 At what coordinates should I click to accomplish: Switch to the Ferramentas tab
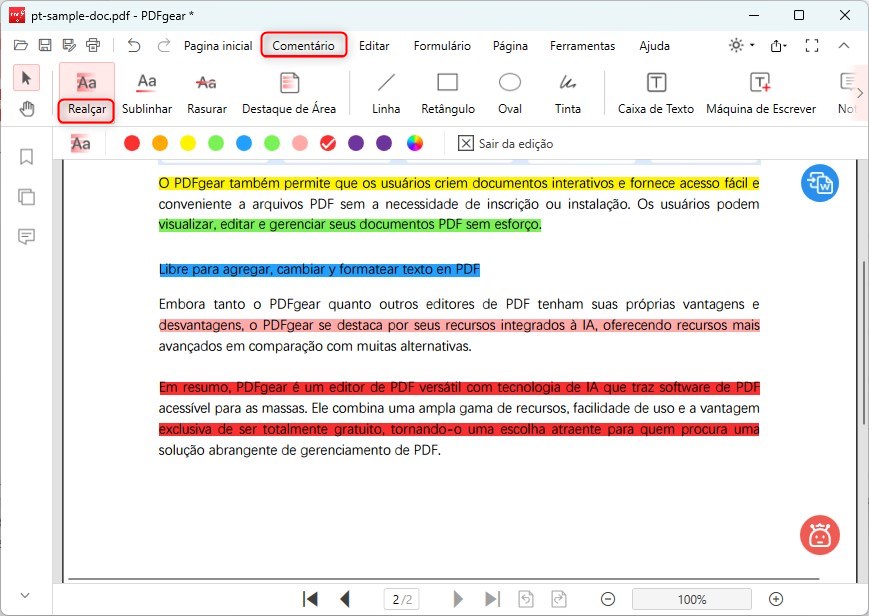582,46
